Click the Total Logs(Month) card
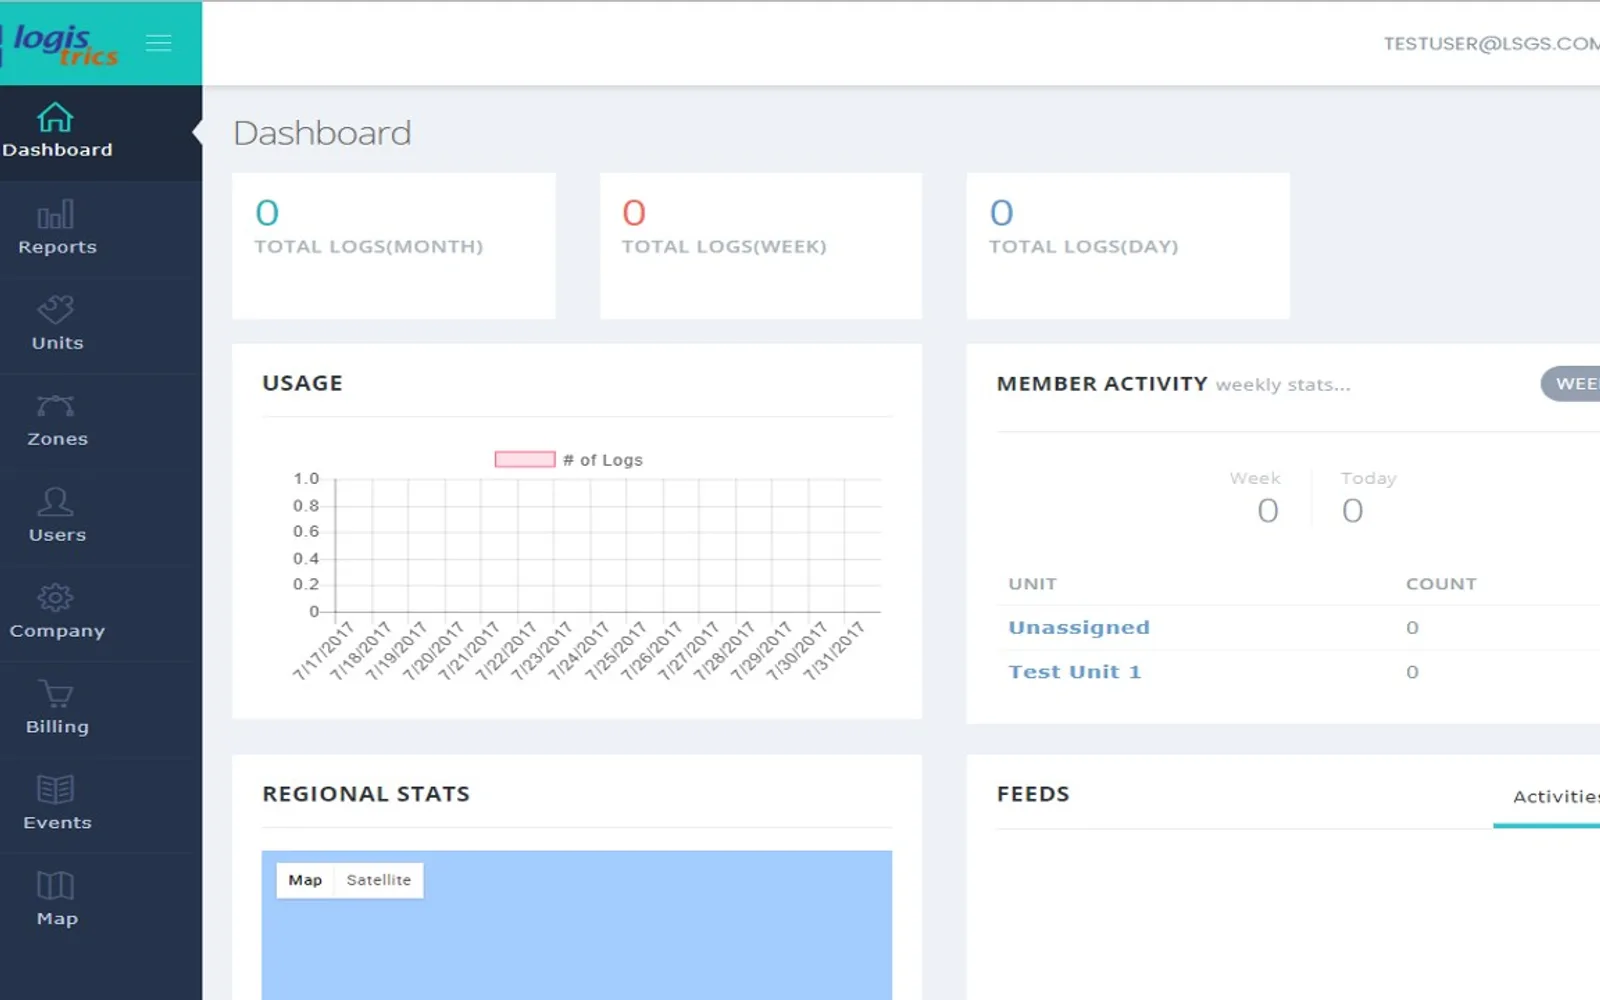Viewport: 1600px width, 1000px height. click(393, 246)
